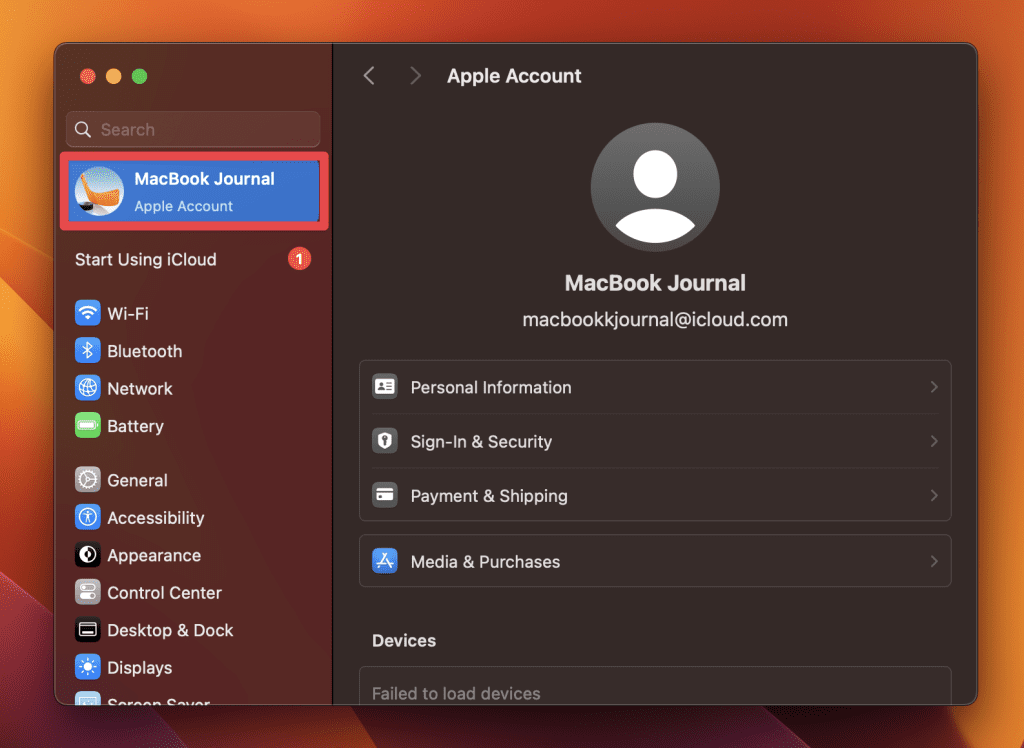Click the Wi-Fi icon in sidebar
Screen dimensions: 1024x748
(88, 314)
